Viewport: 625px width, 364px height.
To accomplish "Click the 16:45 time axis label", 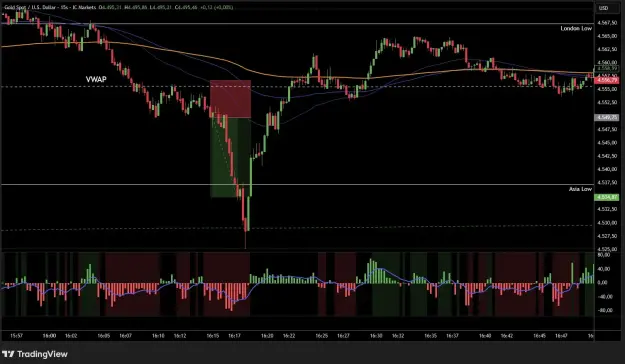I will [x=539, y=336].
